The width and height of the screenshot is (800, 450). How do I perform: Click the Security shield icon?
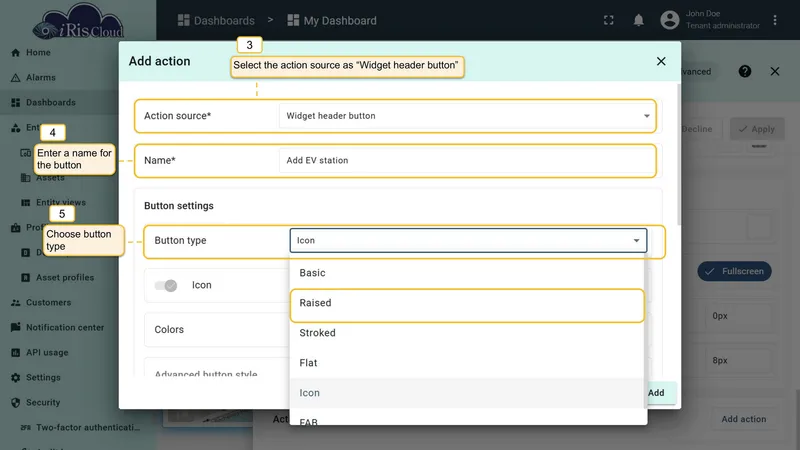15,403
